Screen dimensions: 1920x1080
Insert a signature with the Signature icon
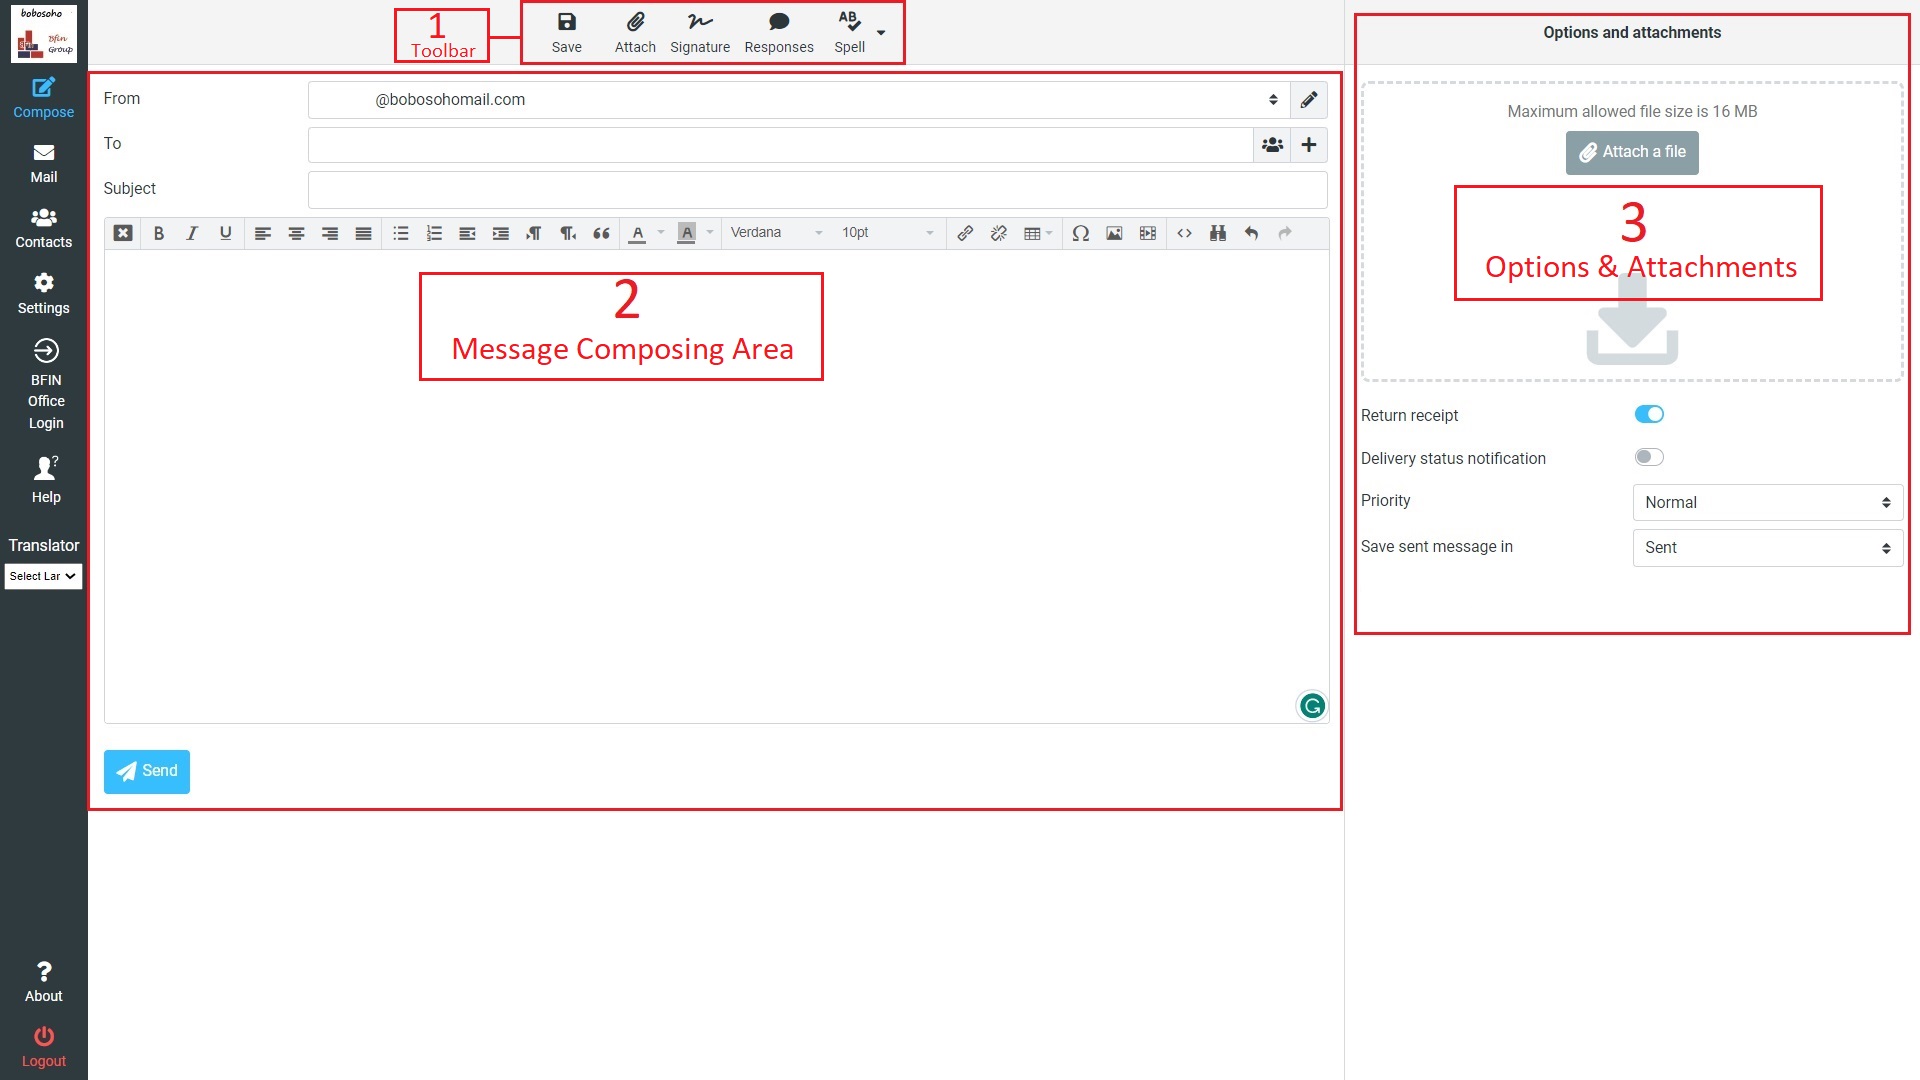[x=699, y=31]
